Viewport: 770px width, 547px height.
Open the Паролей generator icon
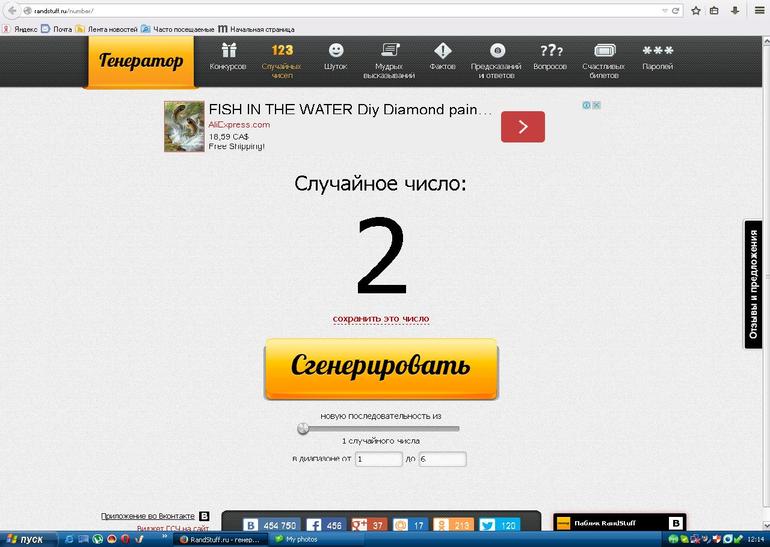657,51
